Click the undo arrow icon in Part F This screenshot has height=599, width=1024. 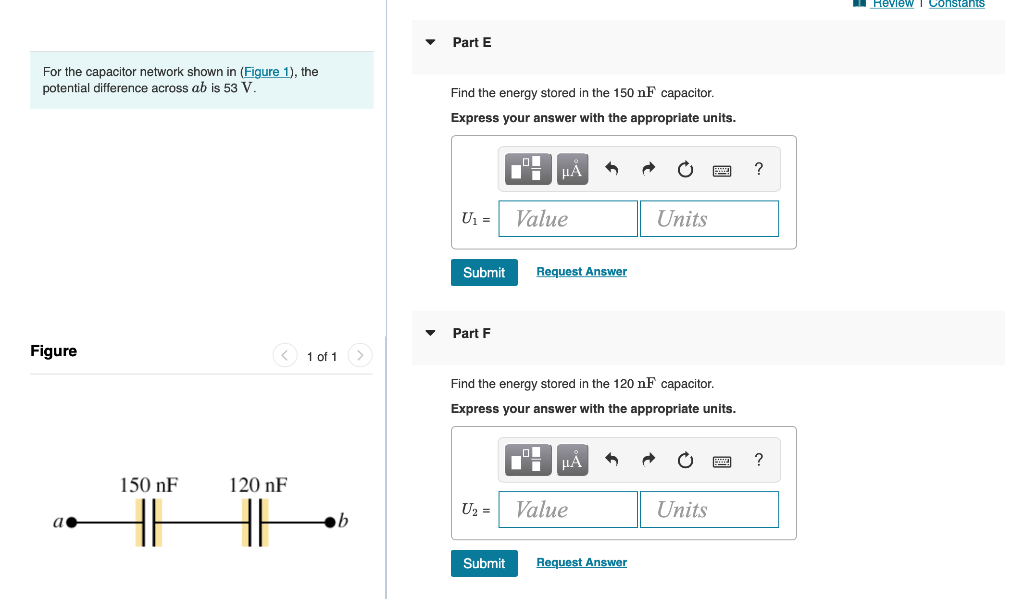click(611, 460)
